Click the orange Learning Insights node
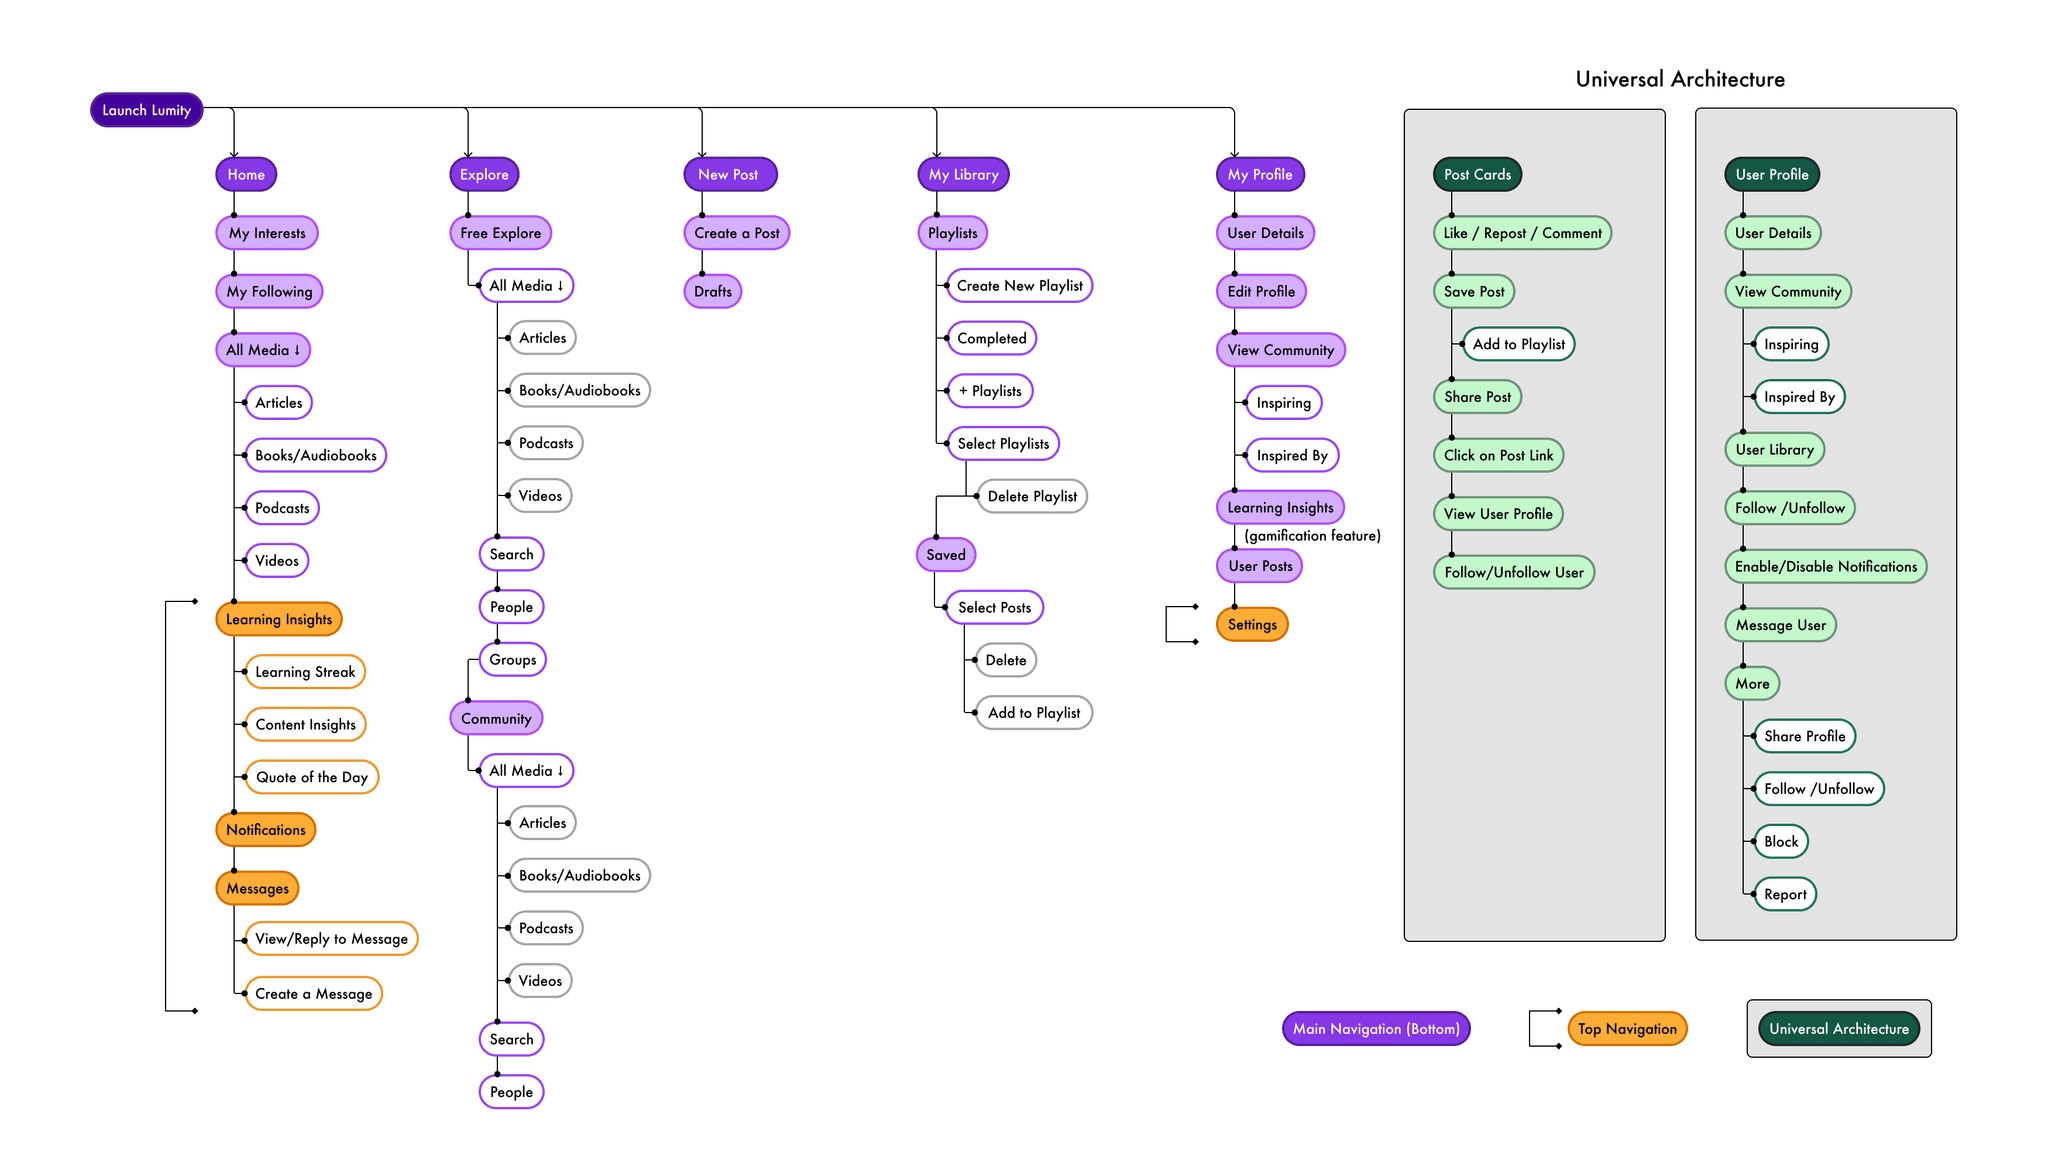 point(279,619)
